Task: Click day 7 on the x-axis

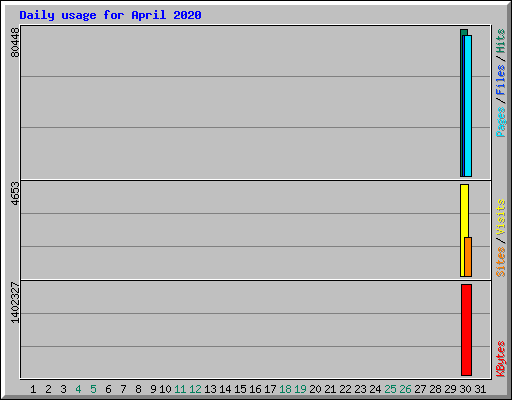Action: (x=123, y=389)
